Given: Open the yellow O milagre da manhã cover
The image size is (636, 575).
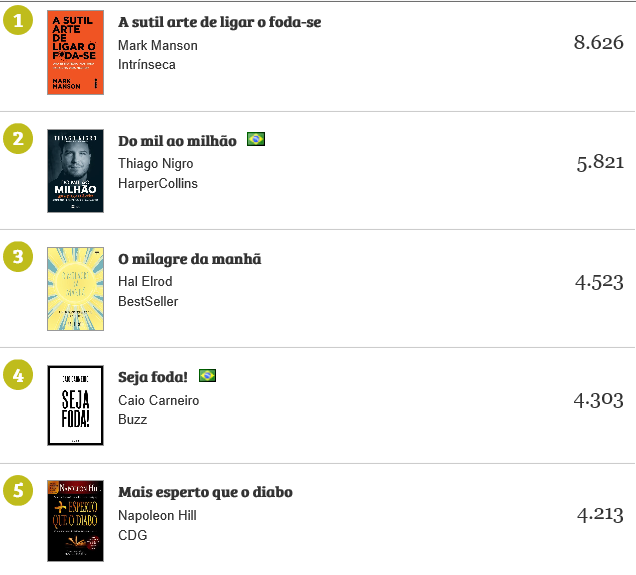Looking at the screenshot, I should 75,288.
